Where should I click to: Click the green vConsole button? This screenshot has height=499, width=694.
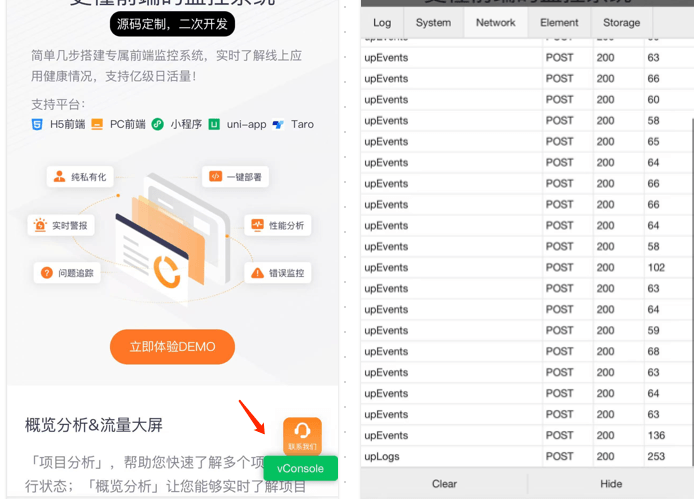pyautogui.click(x=301, y=468)
